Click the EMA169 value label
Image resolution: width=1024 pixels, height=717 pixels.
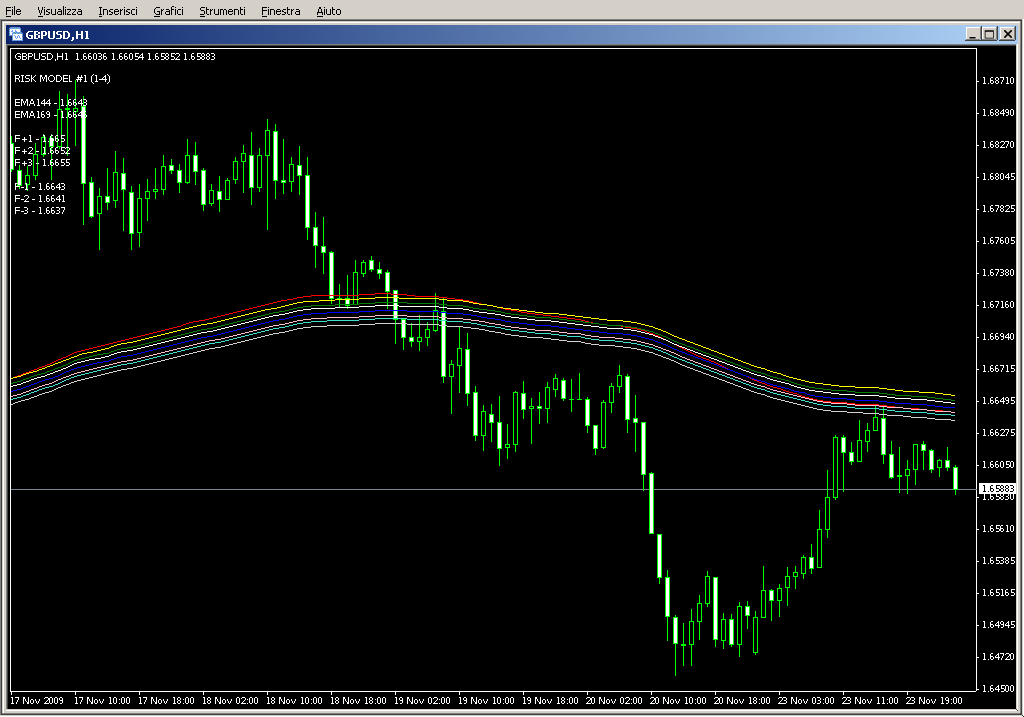click(50, 114)
